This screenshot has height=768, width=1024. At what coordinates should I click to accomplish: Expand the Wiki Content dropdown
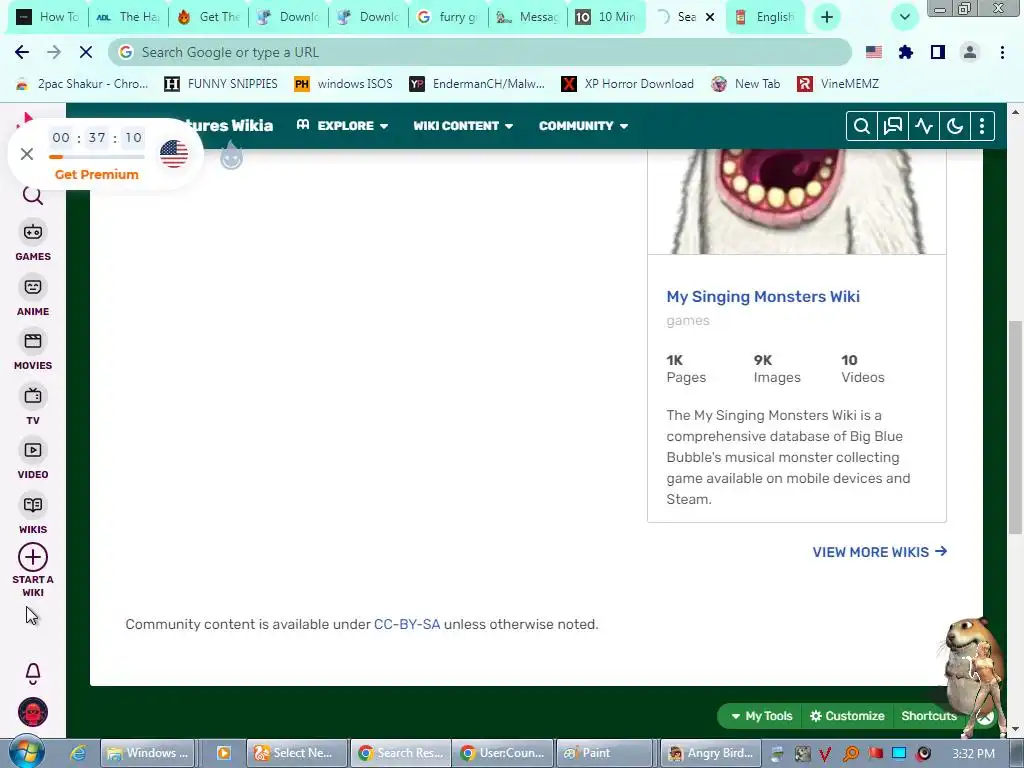[x=463, y=125]
